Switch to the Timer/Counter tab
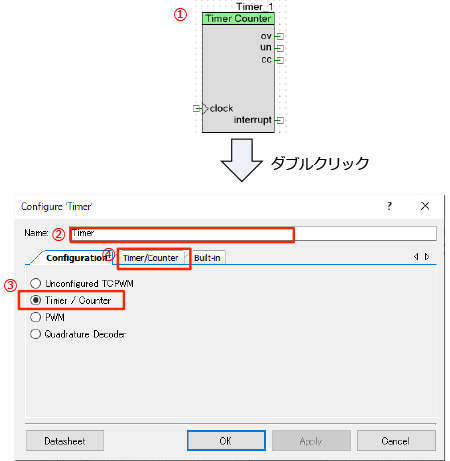Viewport: 450px width, 461px height. (151, 258)
